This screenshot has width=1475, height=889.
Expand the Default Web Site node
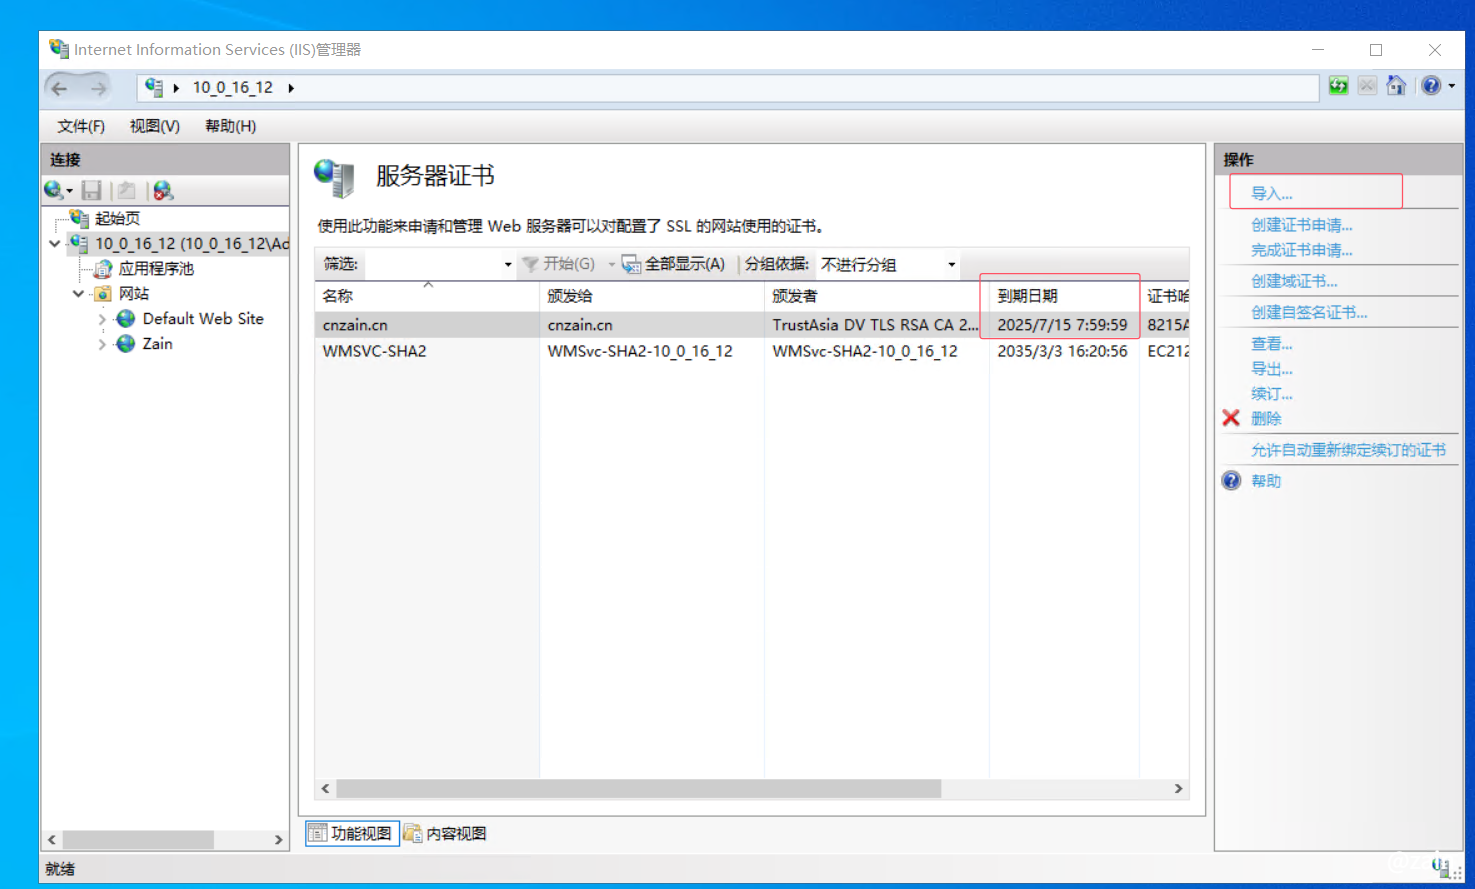coord(102,319)
